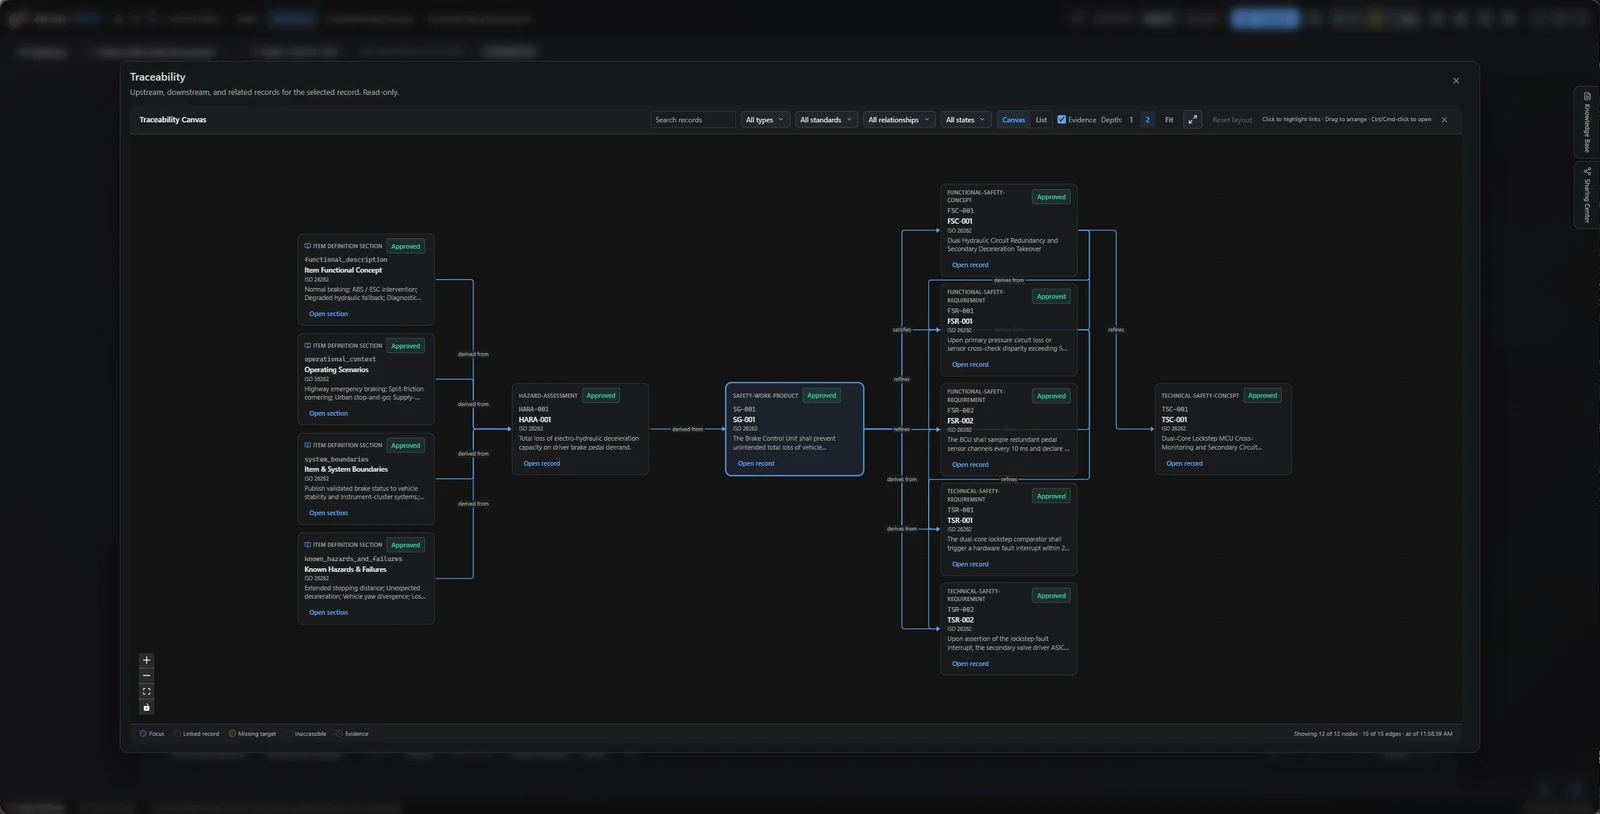Open record link on FSR-002 card

(970, 464)
